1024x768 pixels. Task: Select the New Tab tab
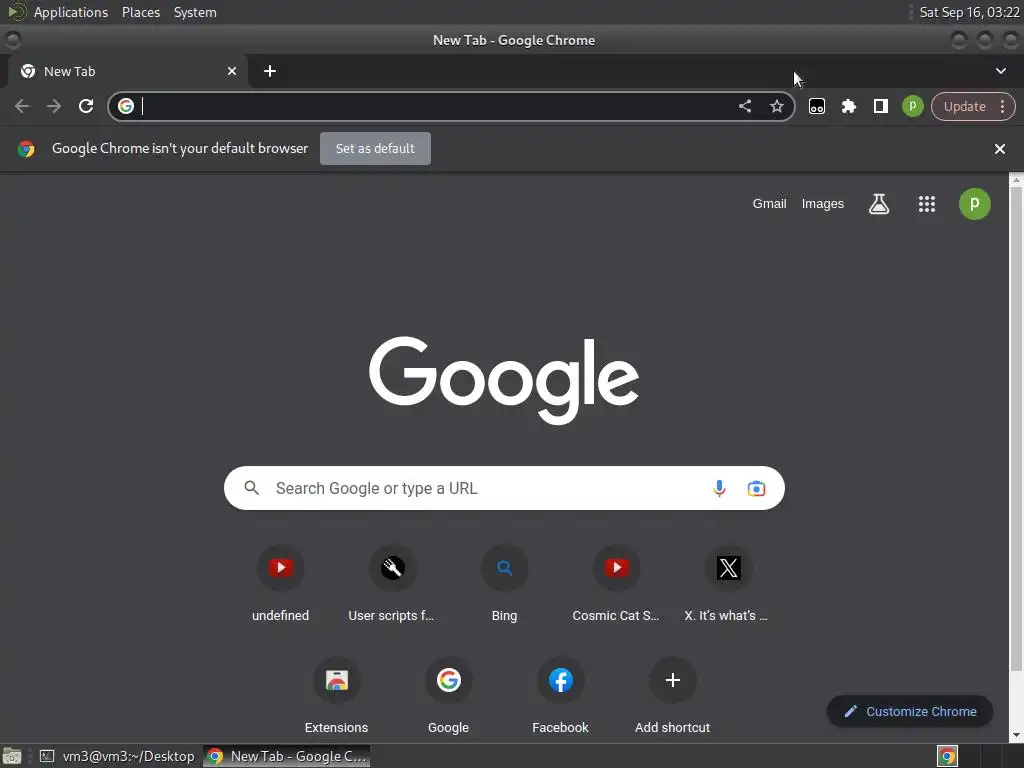(x=127, y=71)
